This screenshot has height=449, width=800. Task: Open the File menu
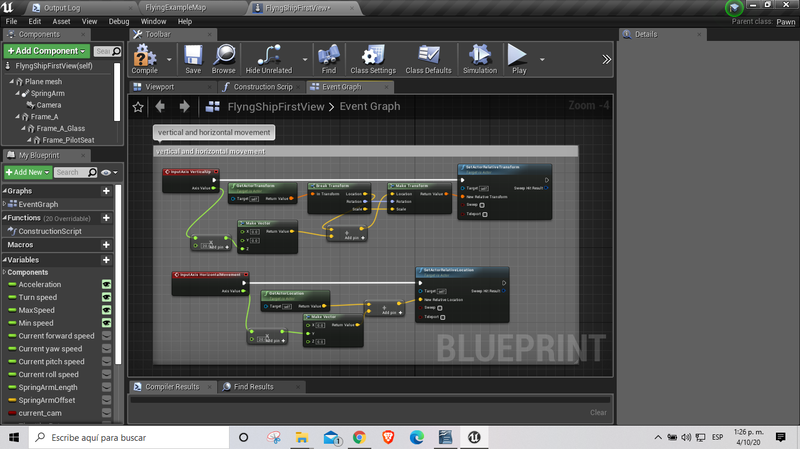[11, 21]
